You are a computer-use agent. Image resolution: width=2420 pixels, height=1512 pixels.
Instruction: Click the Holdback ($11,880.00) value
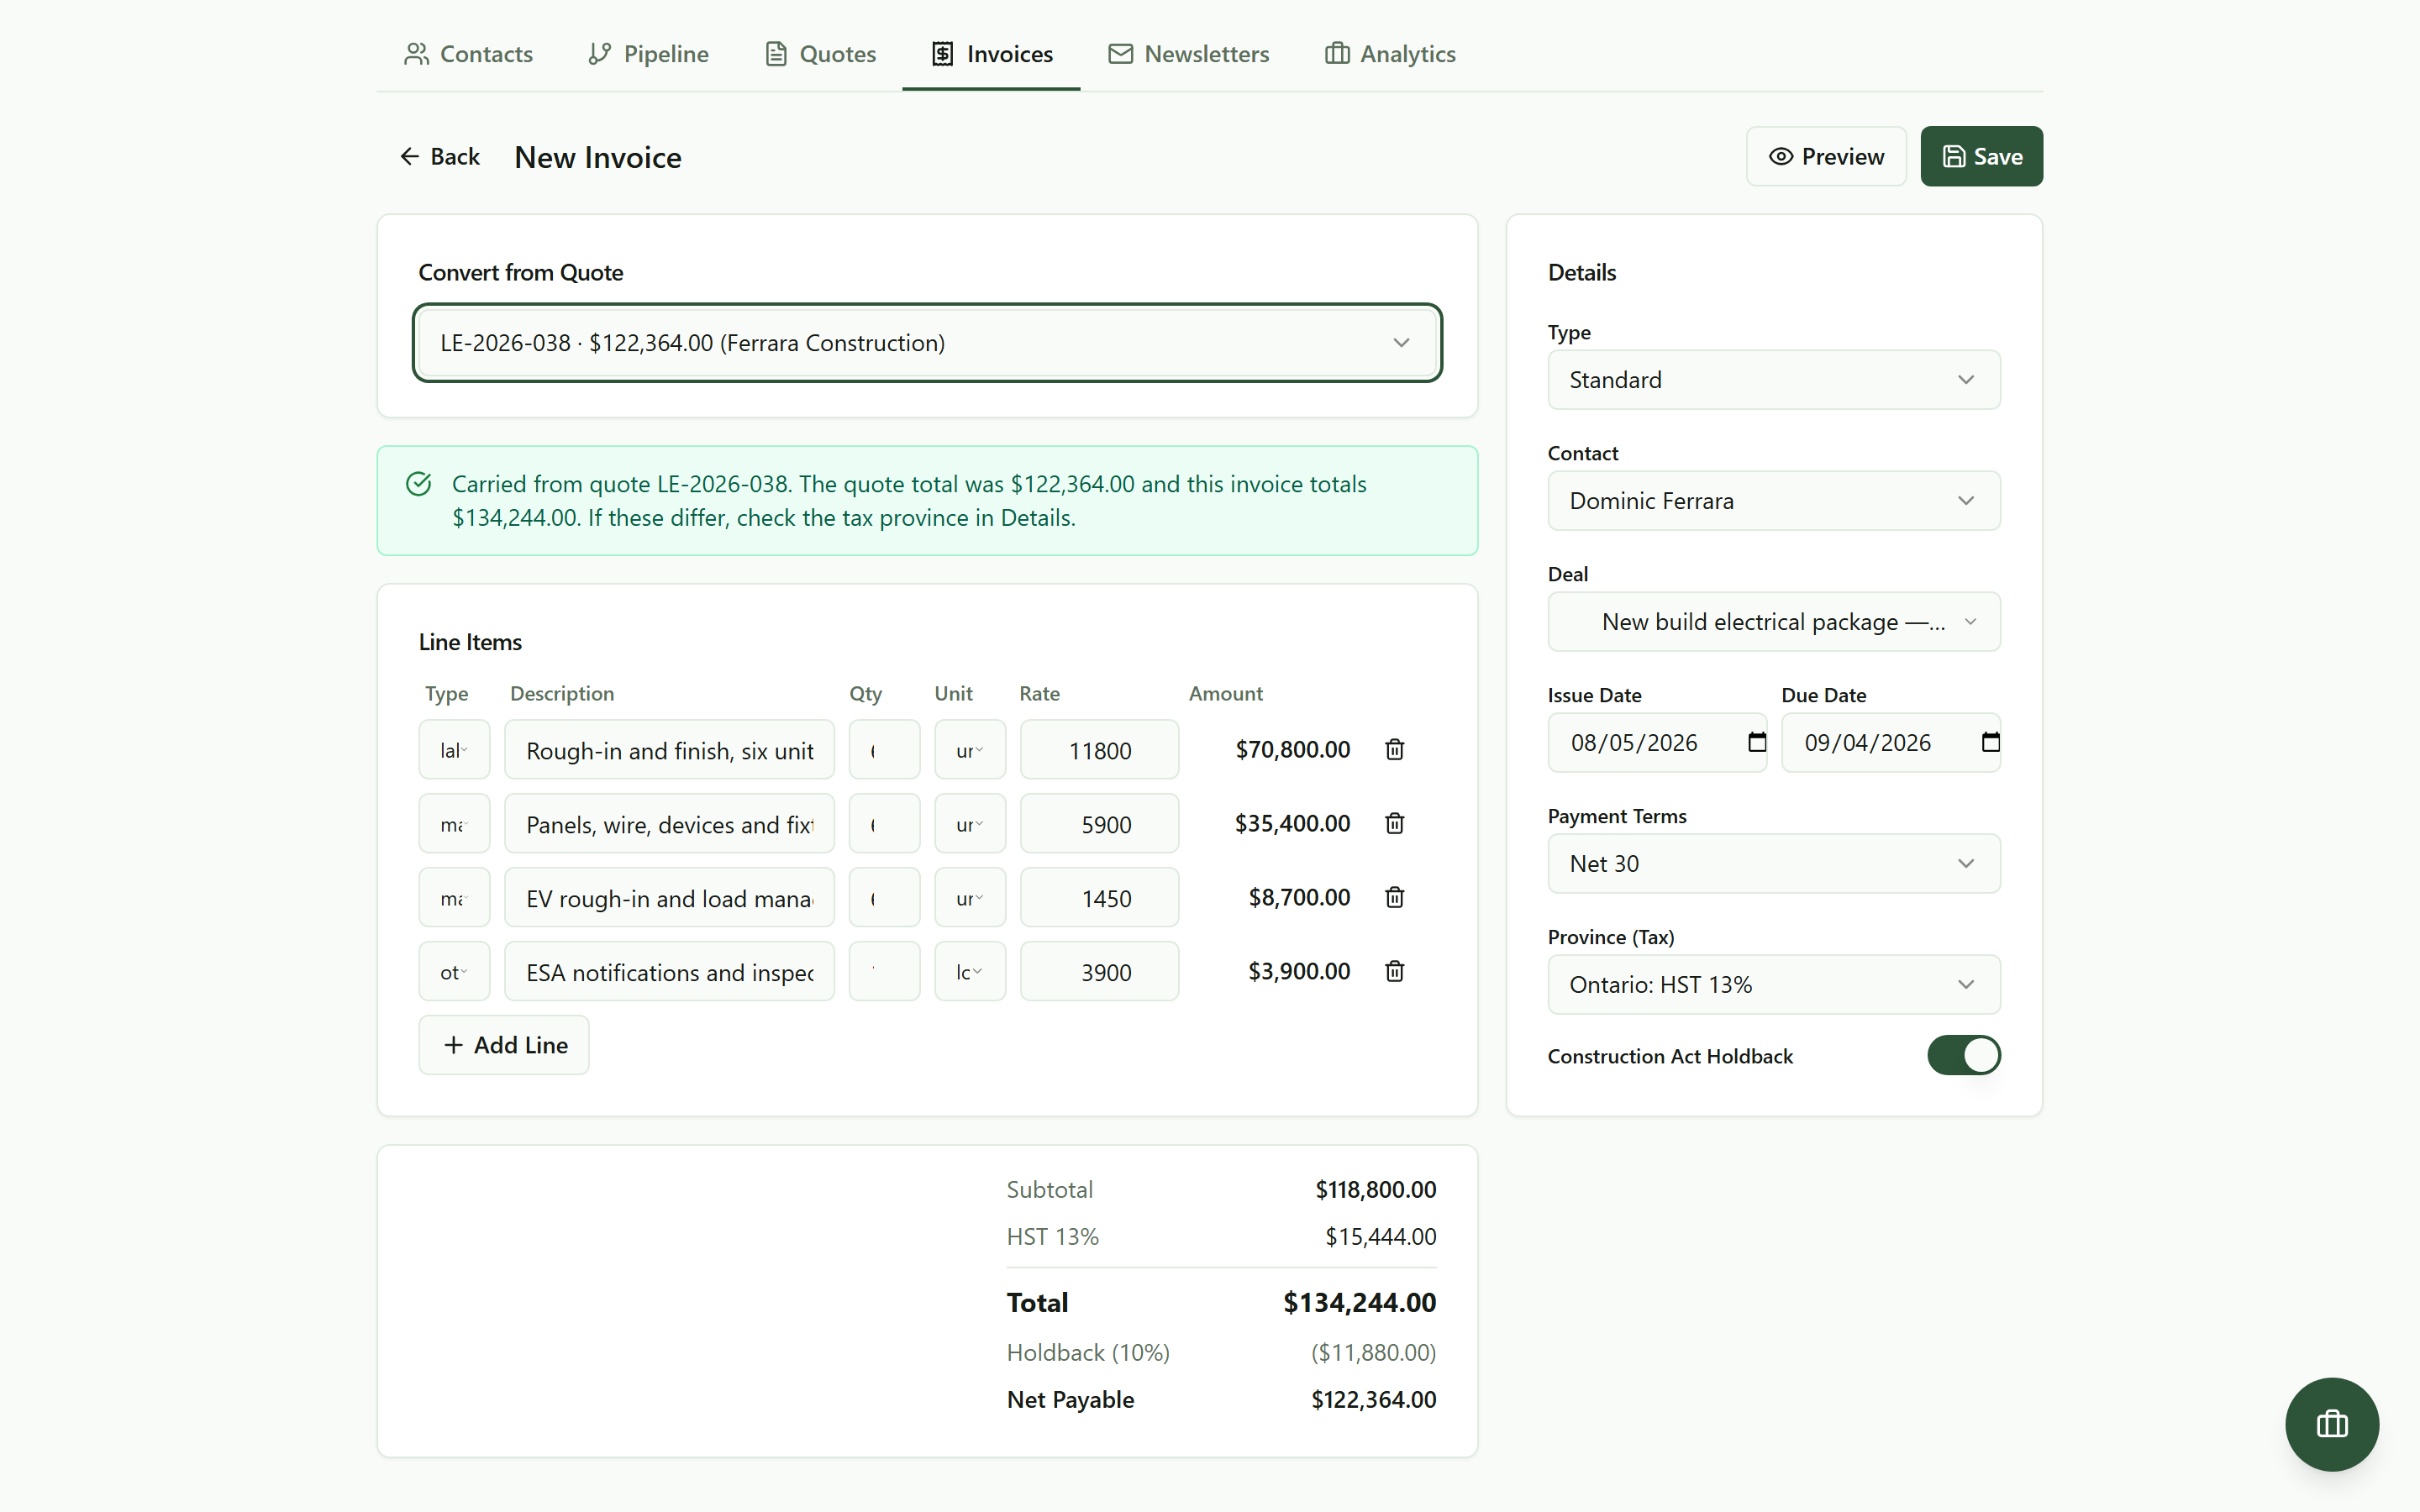(x=1373, y=1353)
